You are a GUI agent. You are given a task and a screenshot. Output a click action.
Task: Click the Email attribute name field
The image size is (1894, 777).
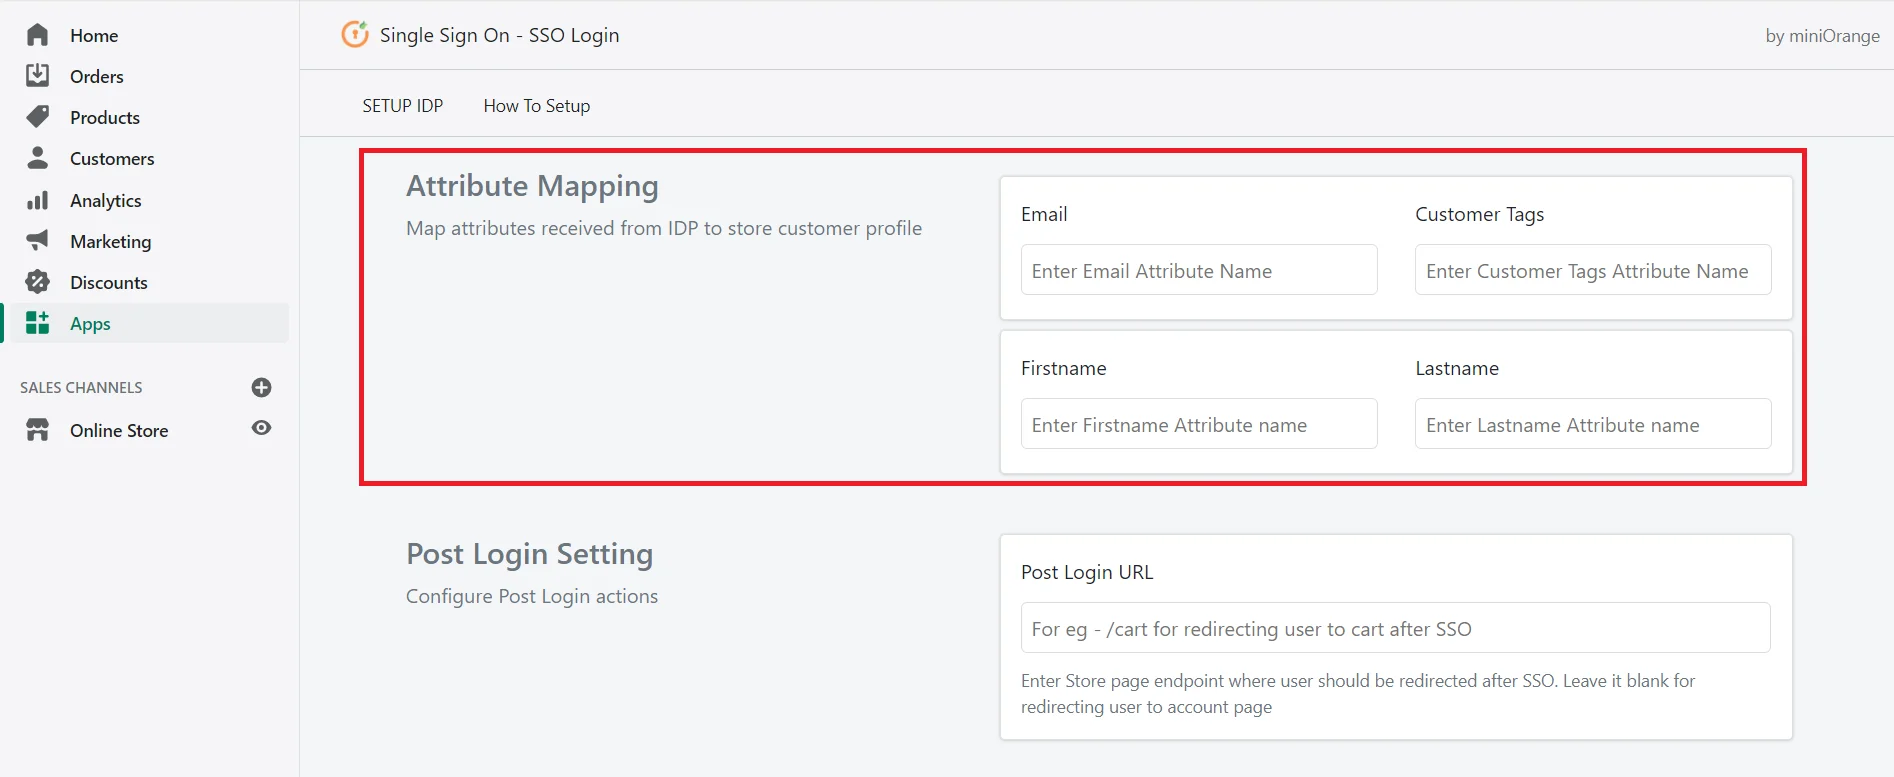tap(1198, 270)
